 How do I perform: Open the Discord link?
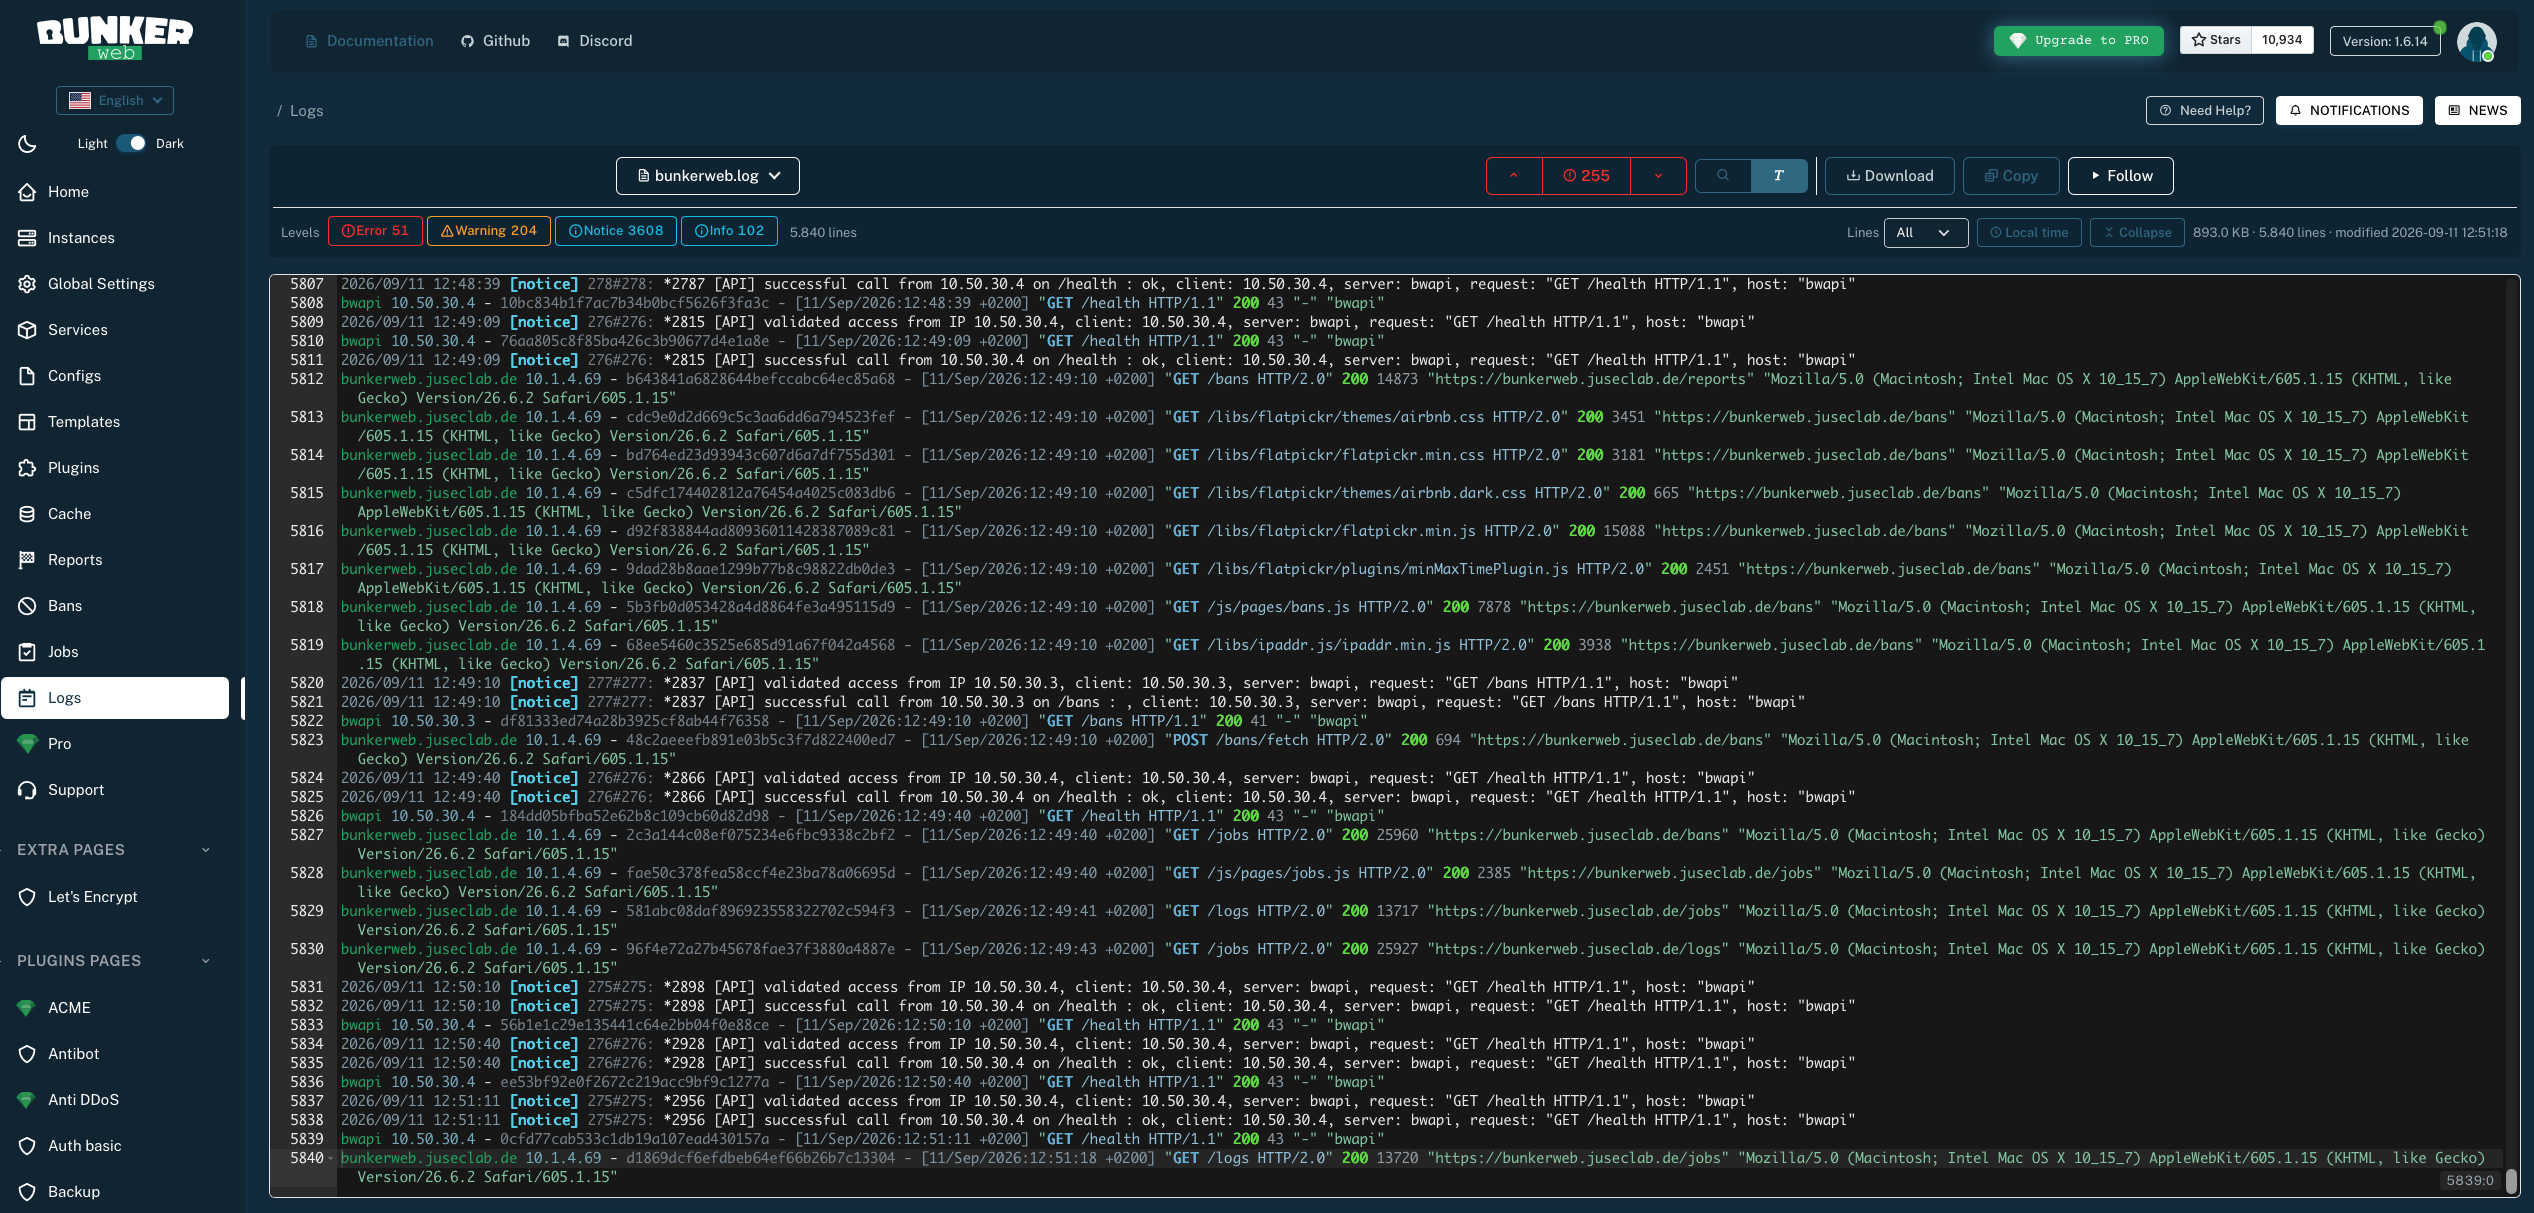click(595, 41)
